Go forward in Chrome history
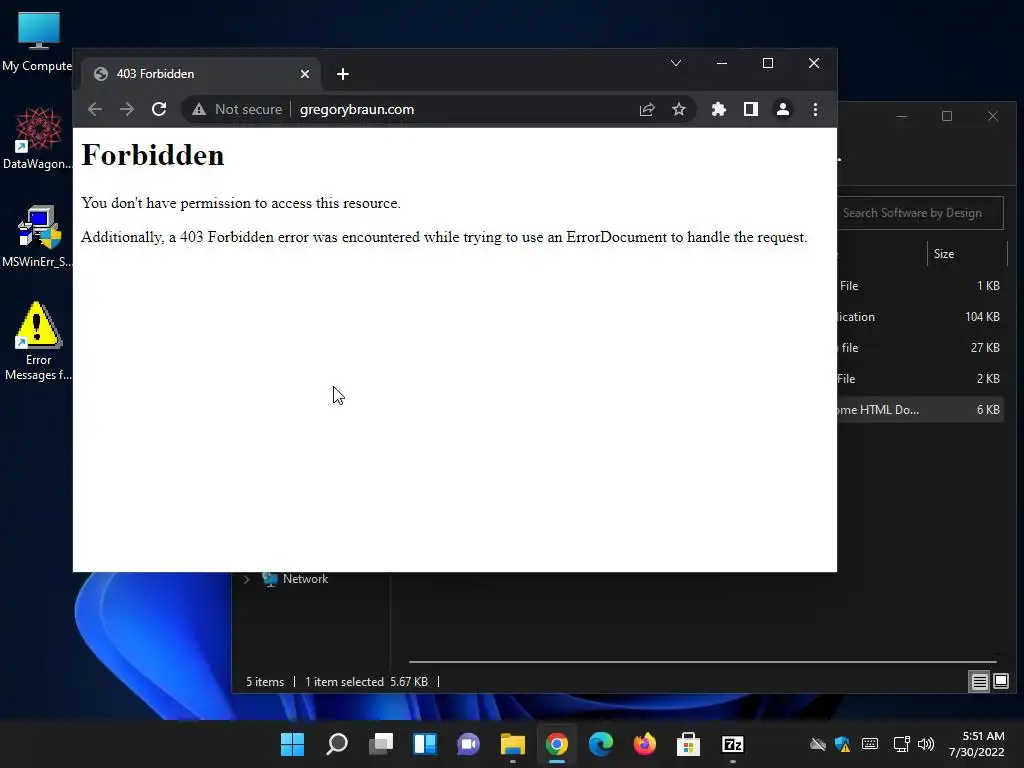Screen dimensions: 1024x768 [x=127, y=109]
